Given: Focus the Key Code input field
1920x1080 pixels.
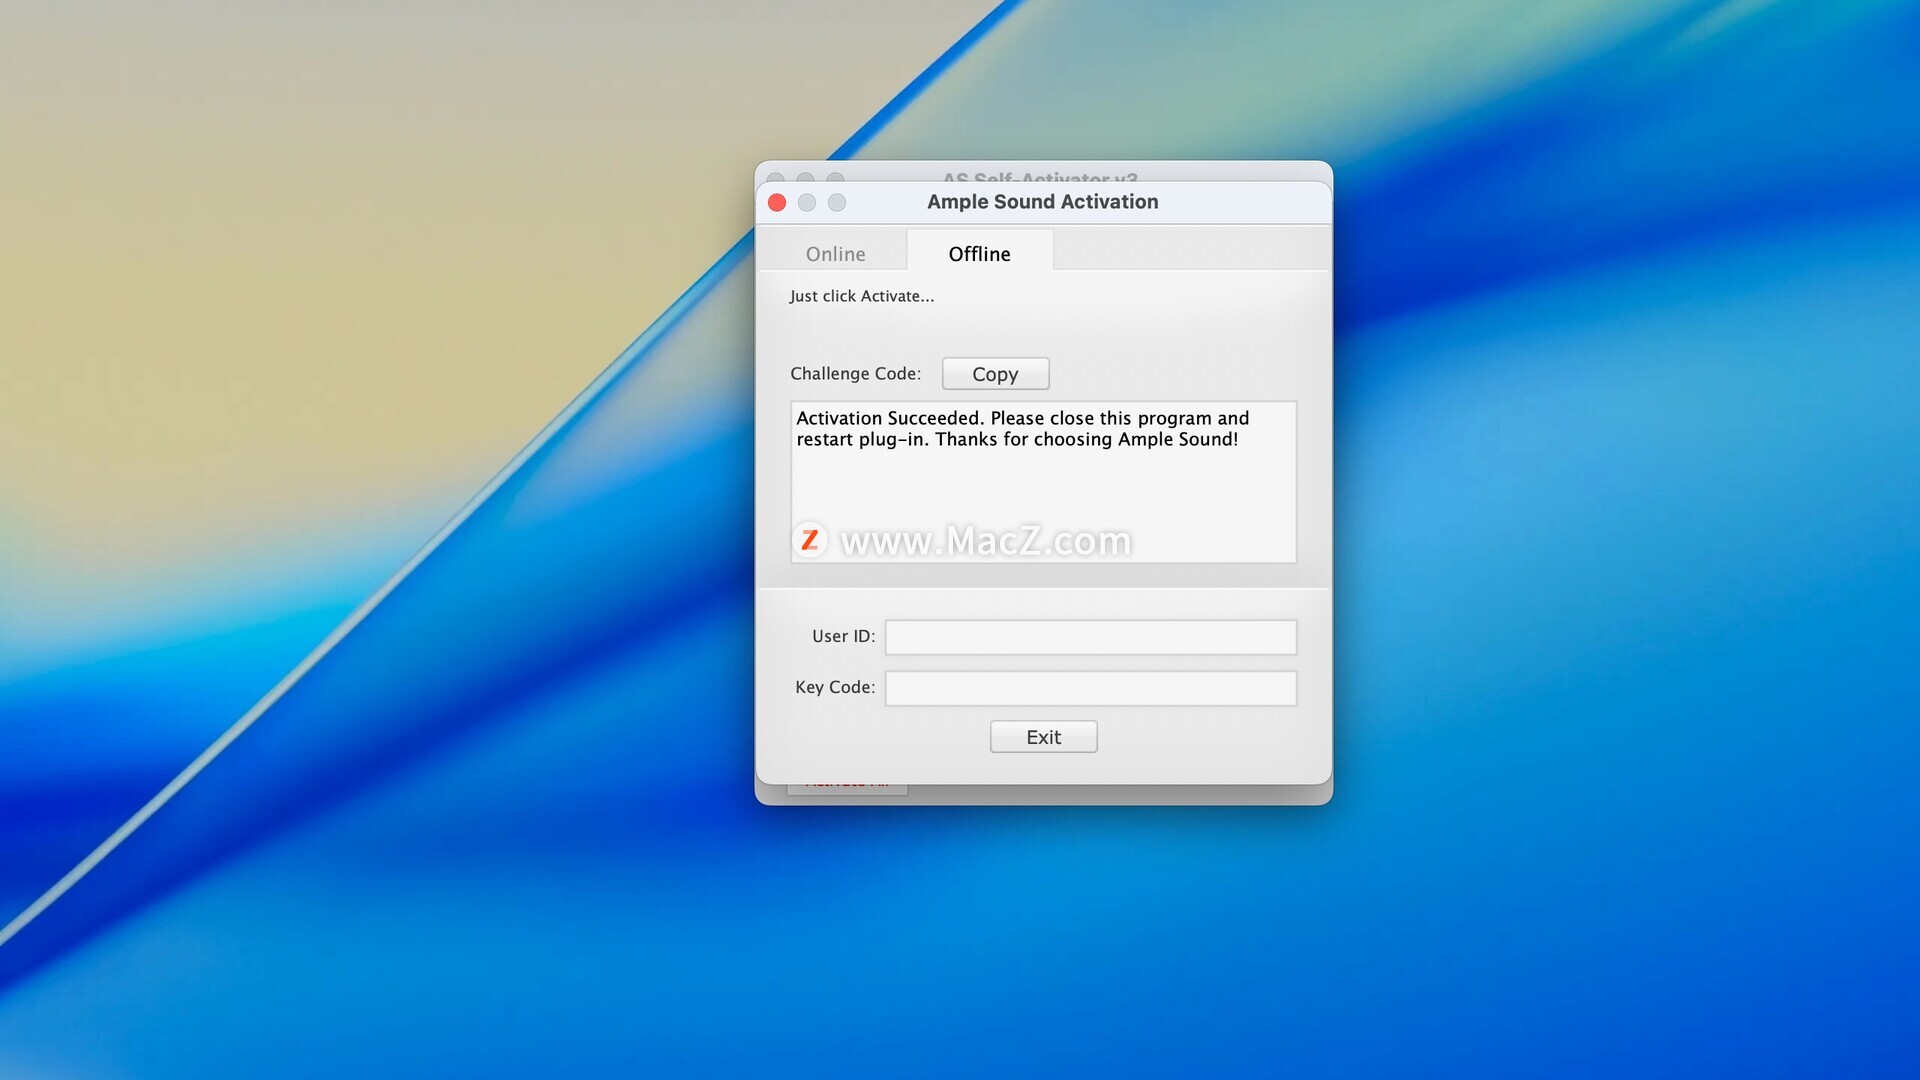Looking at the screenshot, I should [1090, 688].
